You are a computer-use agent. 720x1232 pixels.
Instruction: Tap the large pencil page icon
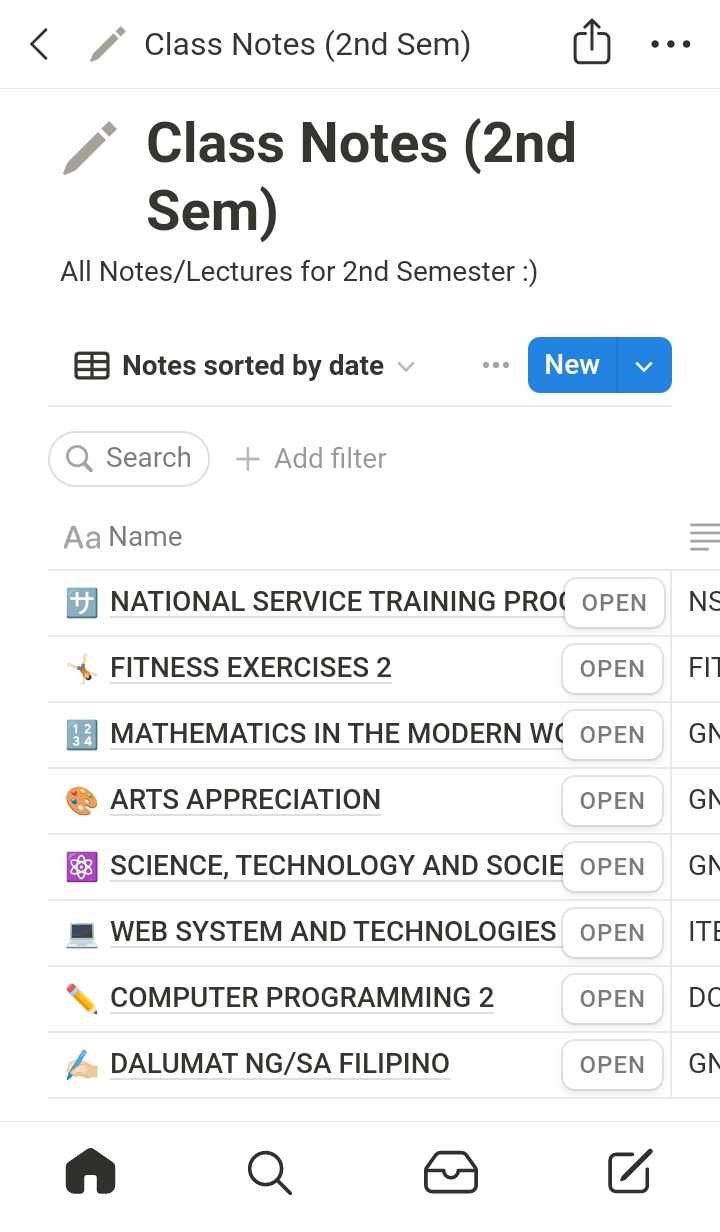click(91, 148)
